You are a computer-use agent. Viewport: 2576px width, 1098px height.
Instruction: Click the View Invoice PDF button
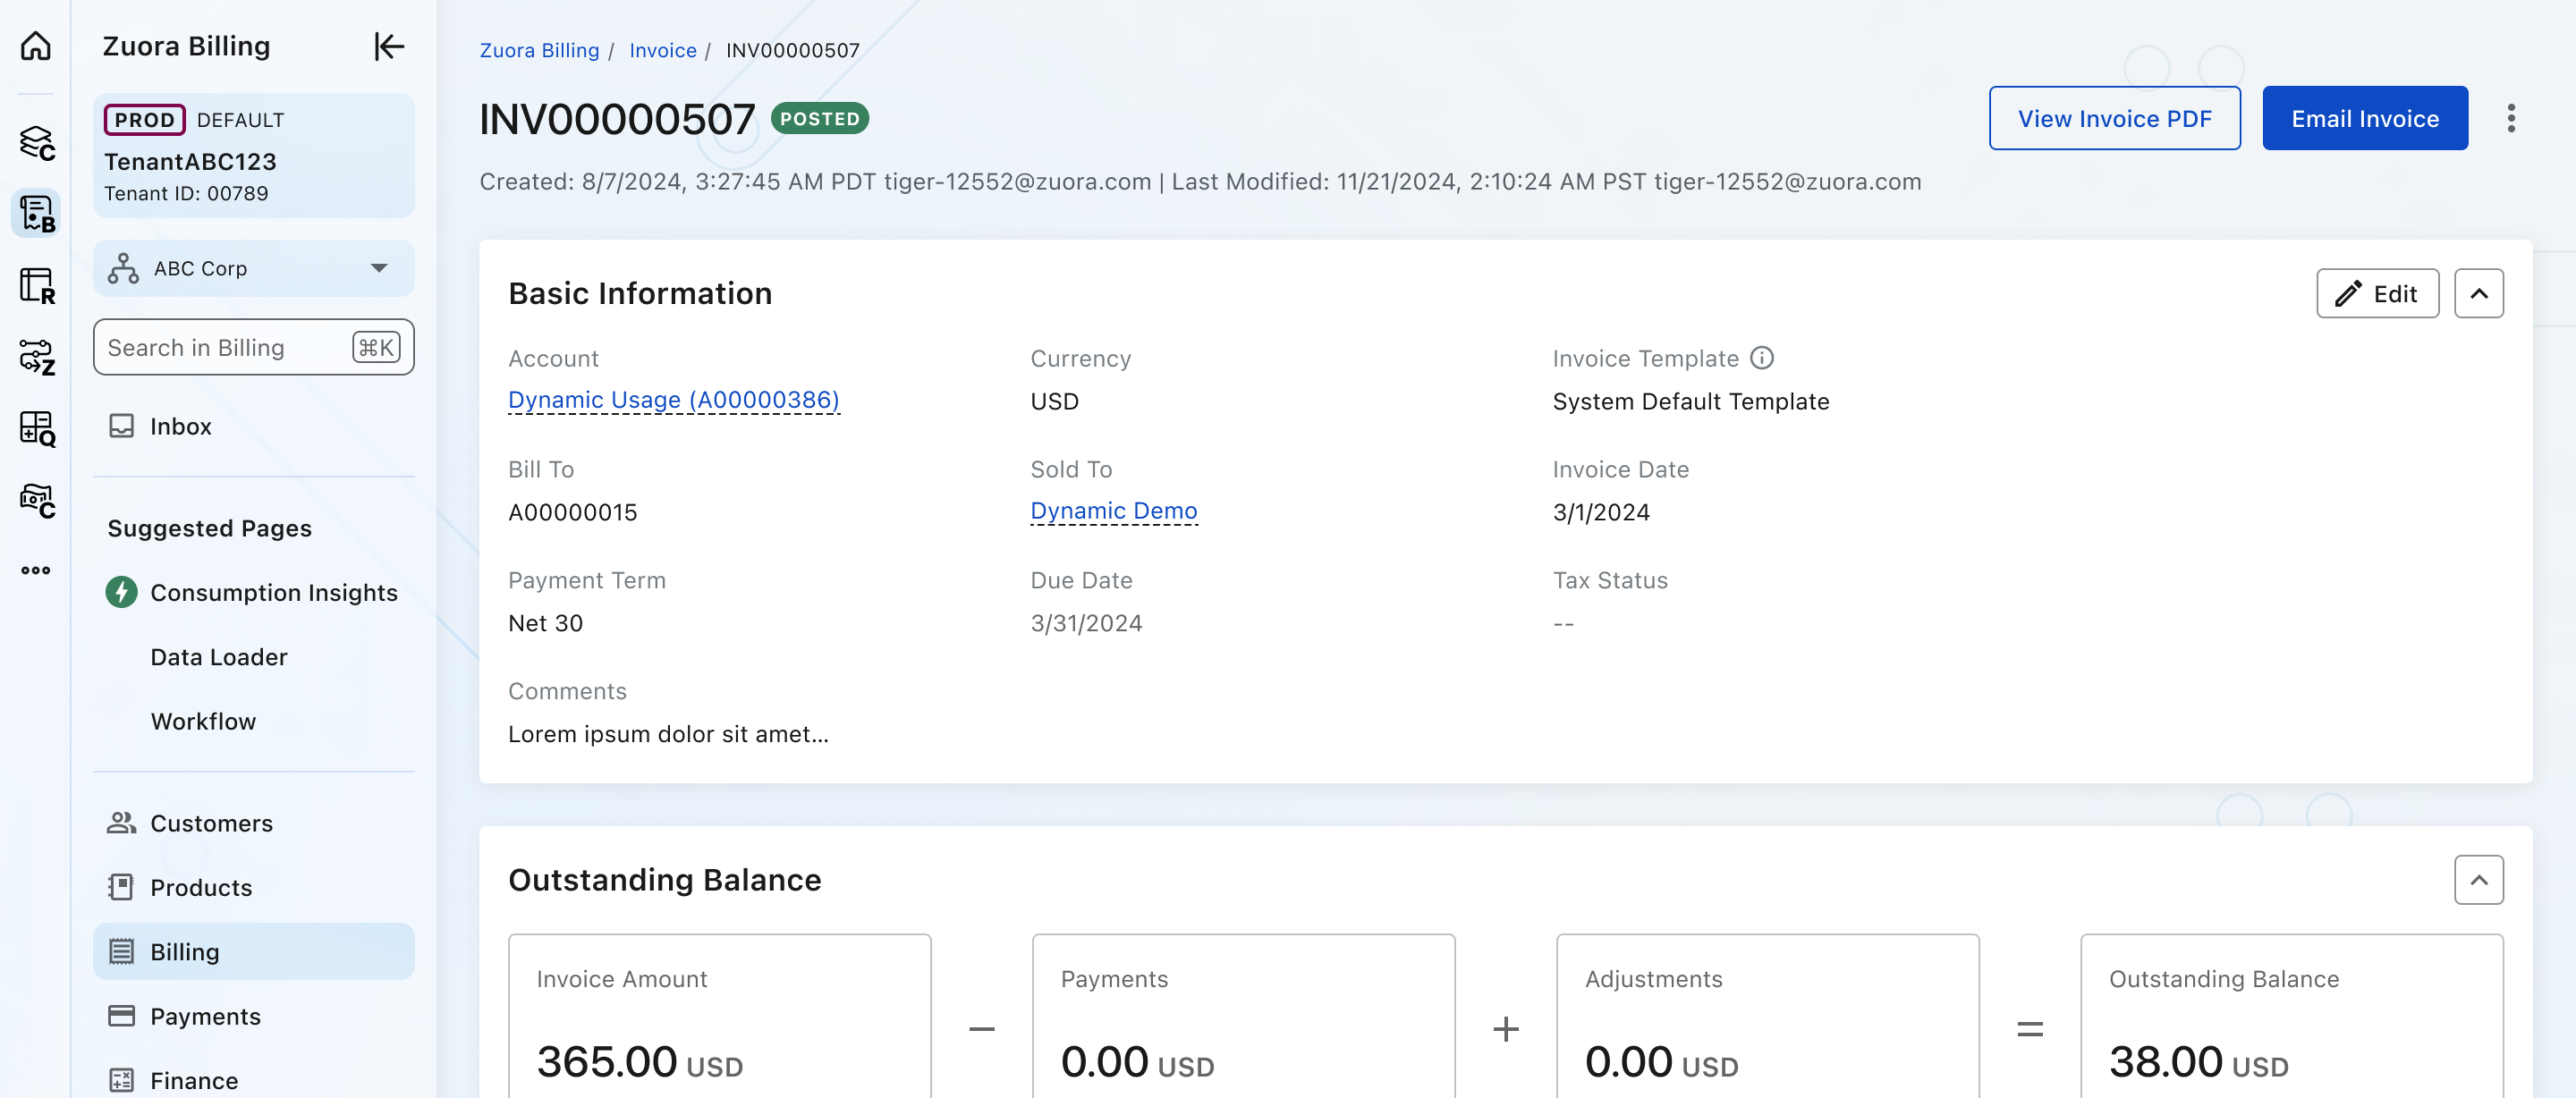point(2114,118)
